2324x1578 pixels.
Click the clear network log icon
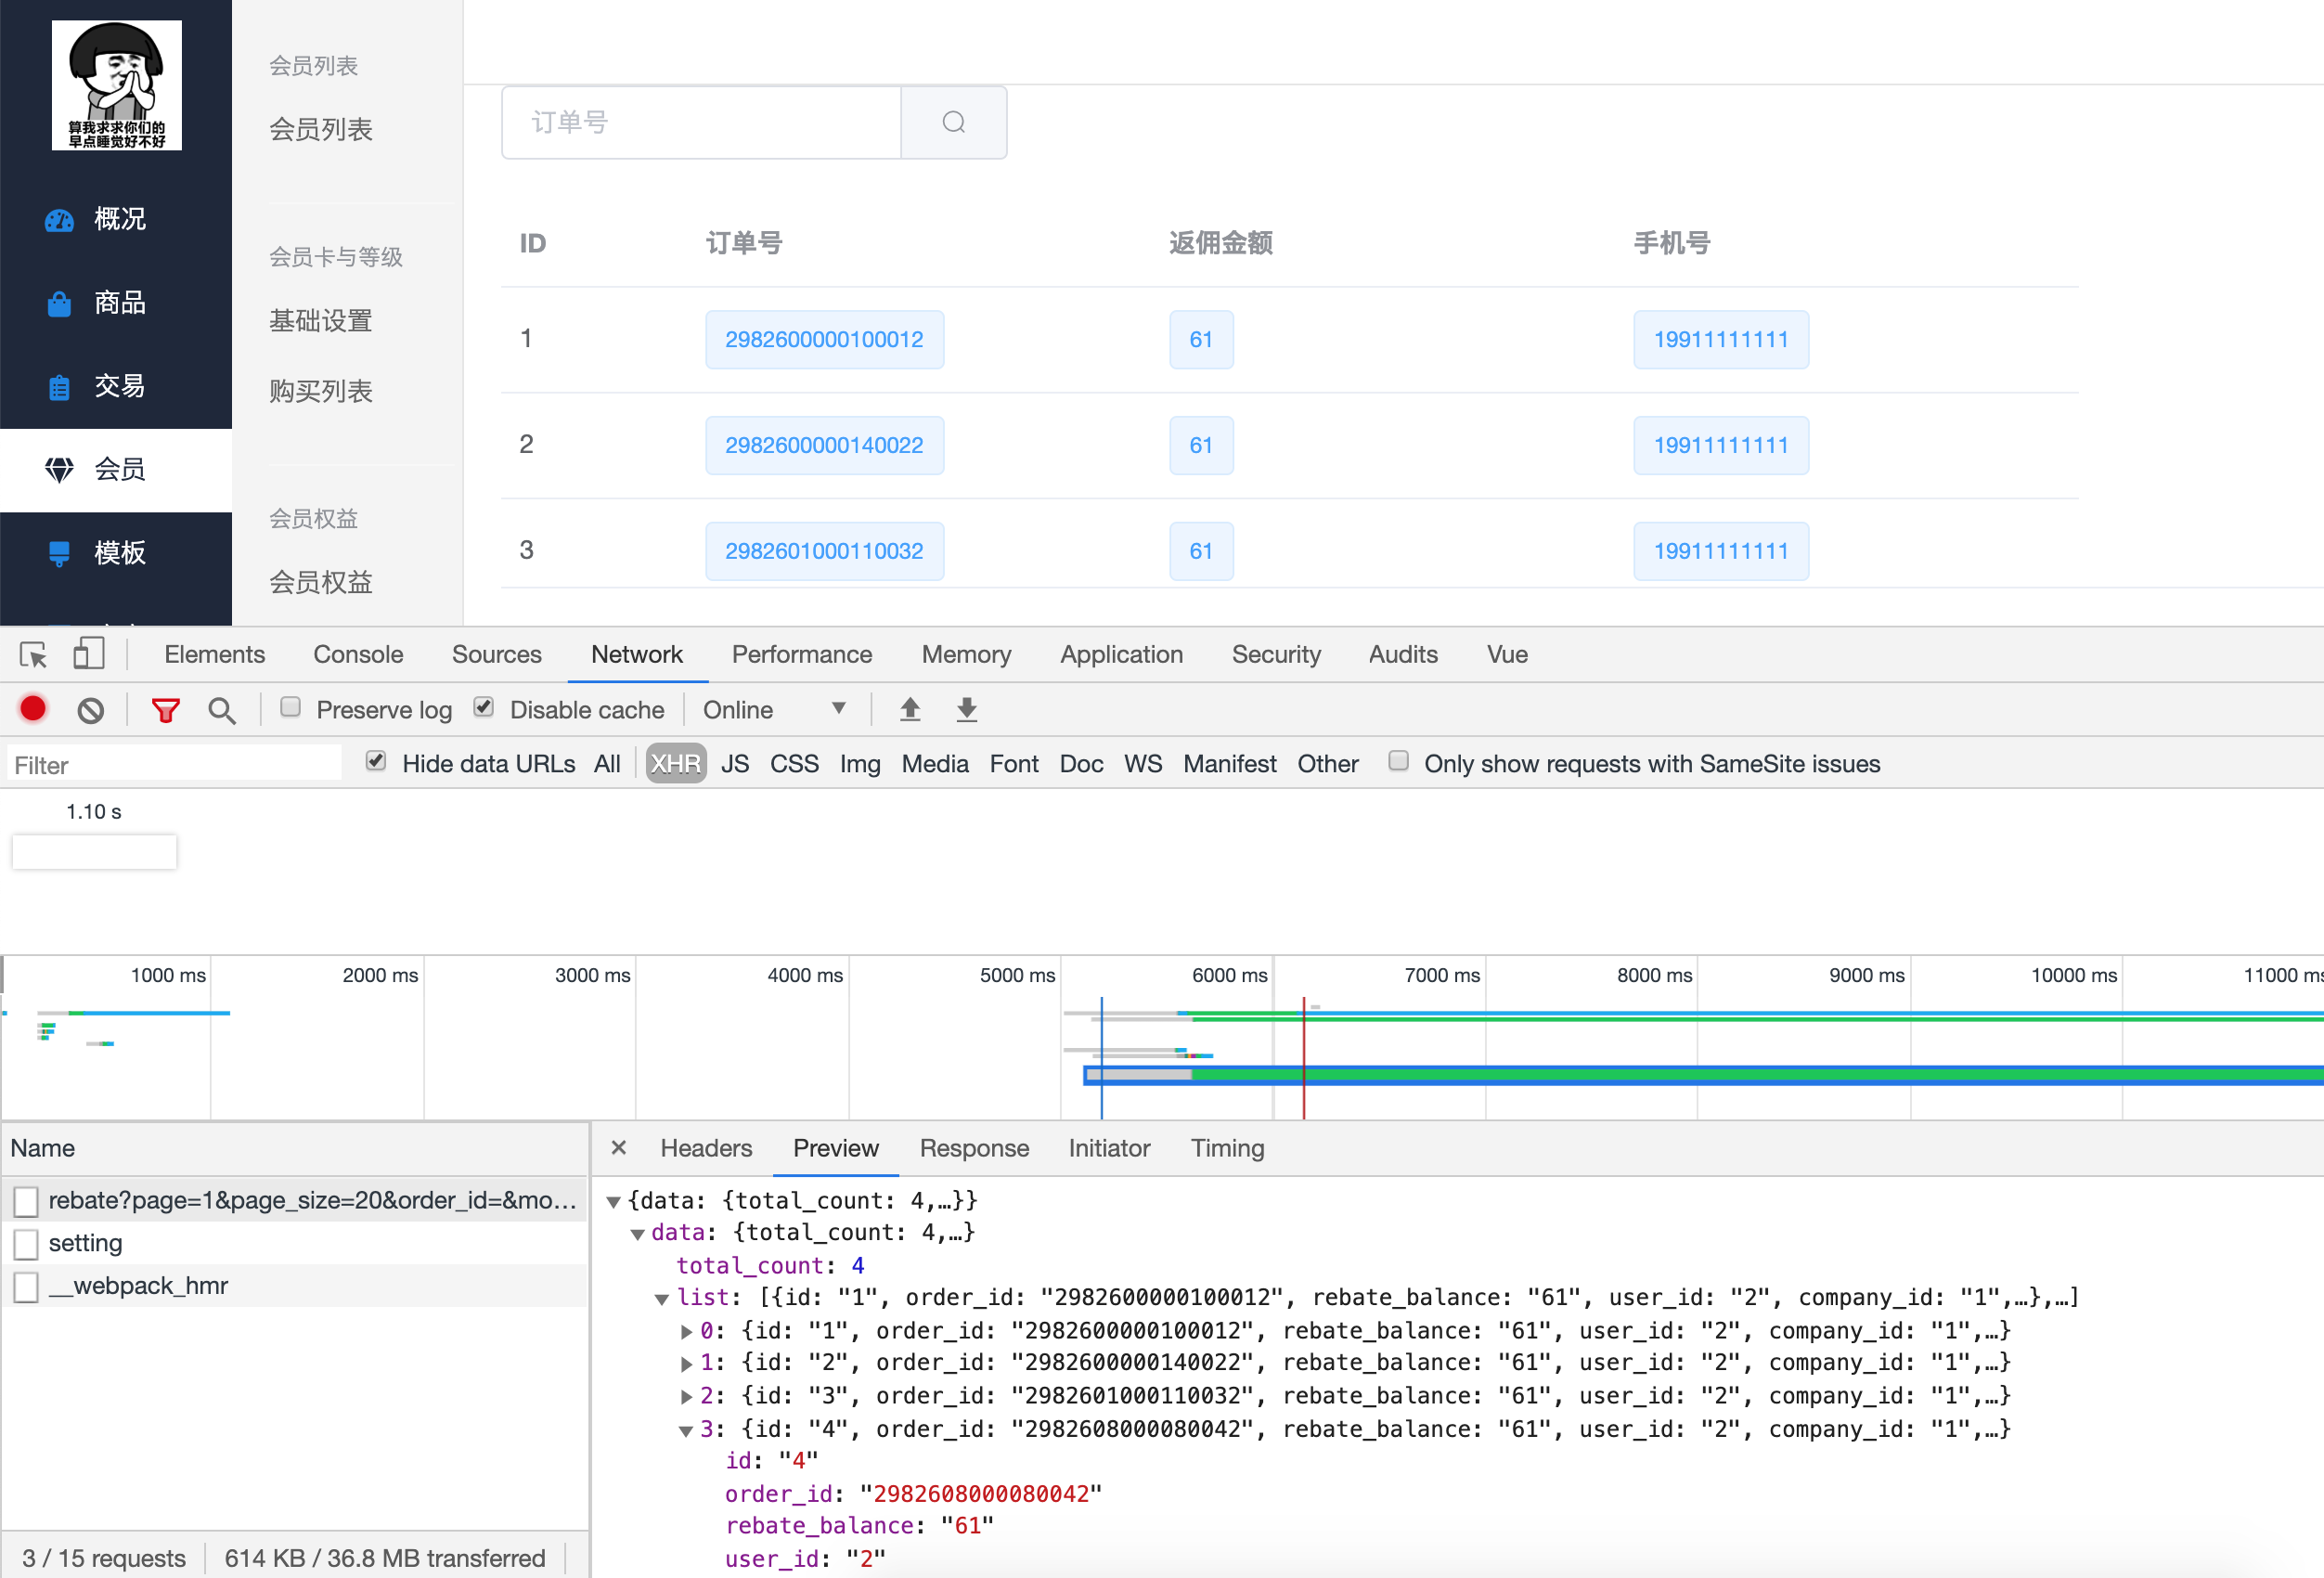[90, 710]
